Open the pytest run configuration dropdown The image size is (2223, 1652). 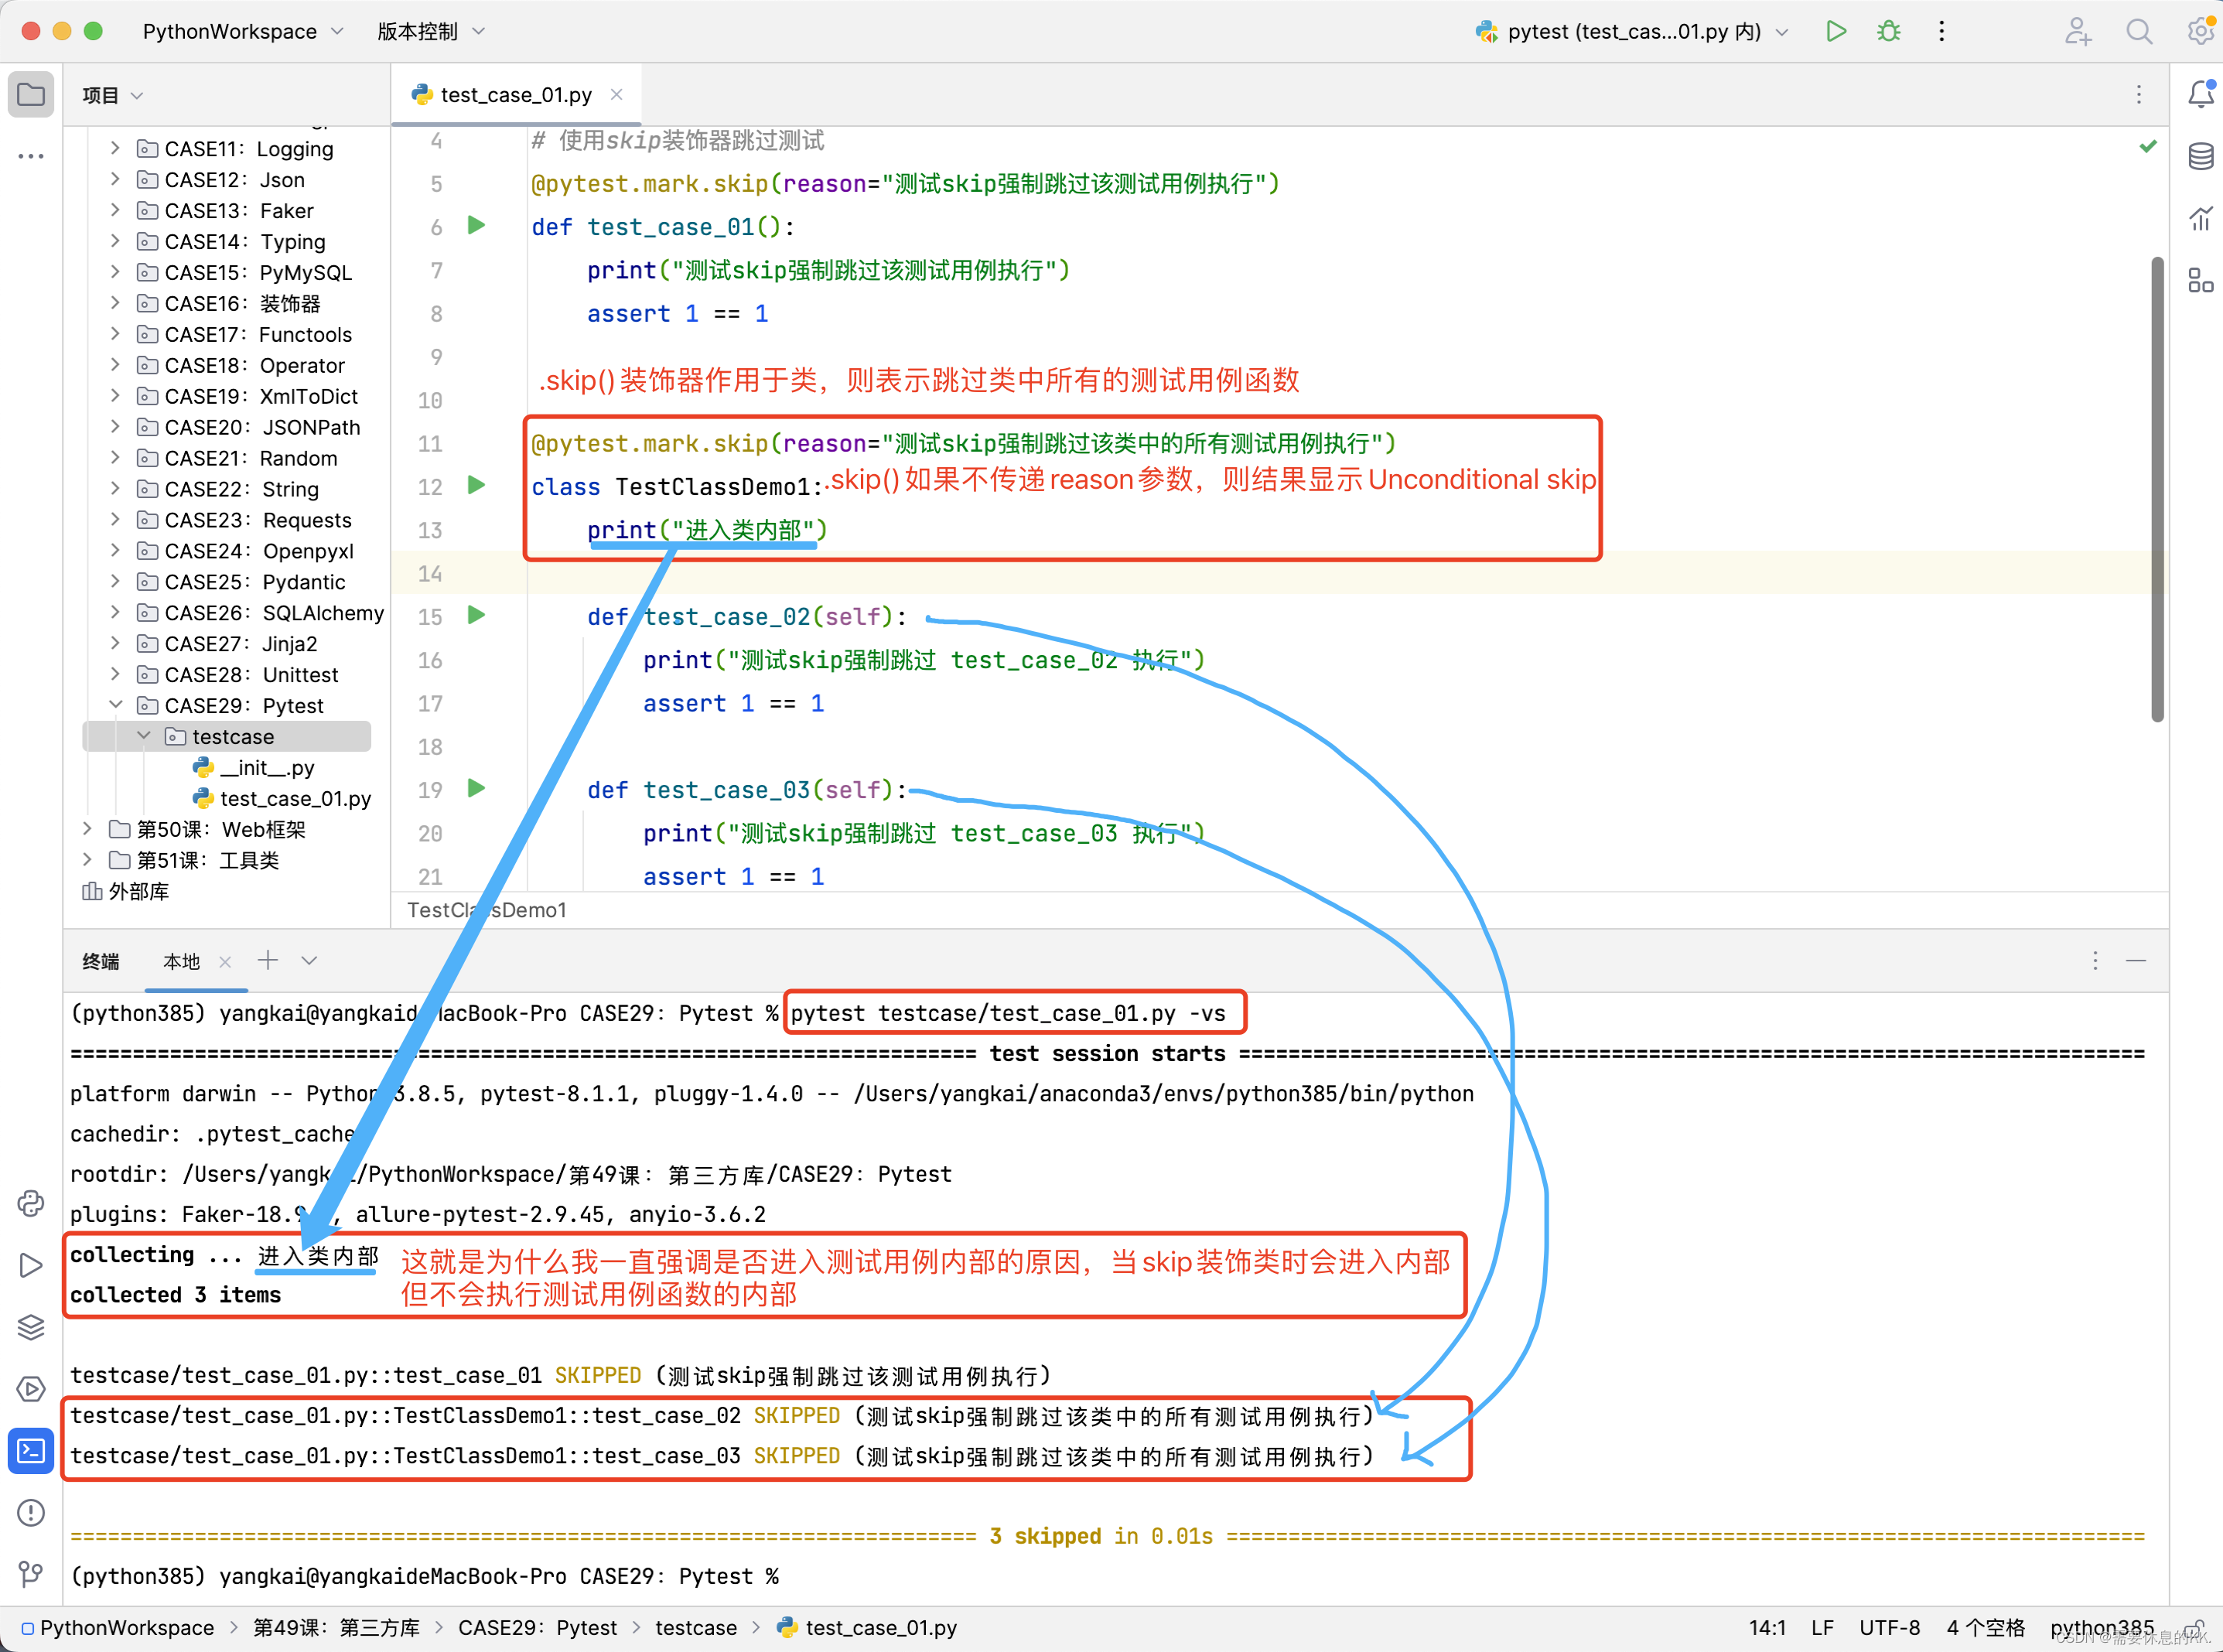[x=1631, y=31]
